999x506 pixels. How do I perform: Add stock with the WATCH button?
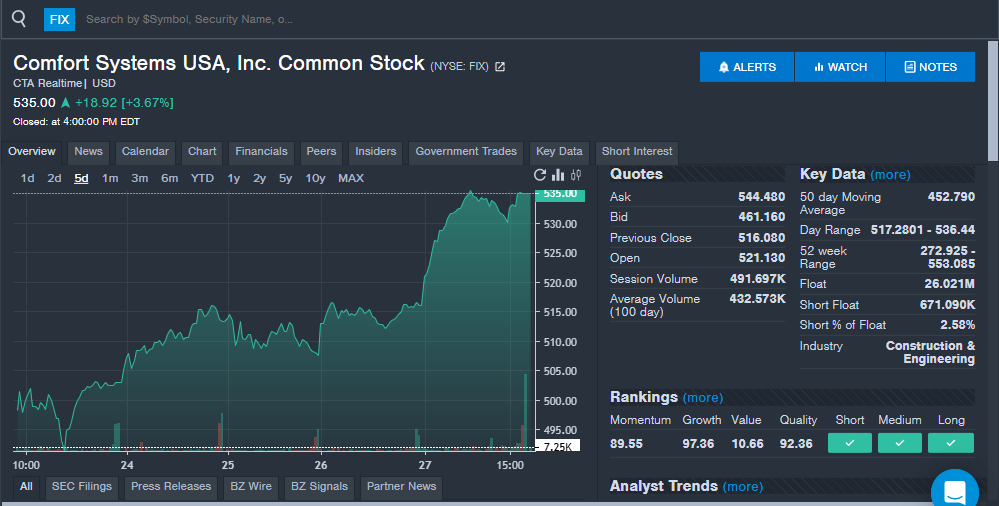click(840, 67)
